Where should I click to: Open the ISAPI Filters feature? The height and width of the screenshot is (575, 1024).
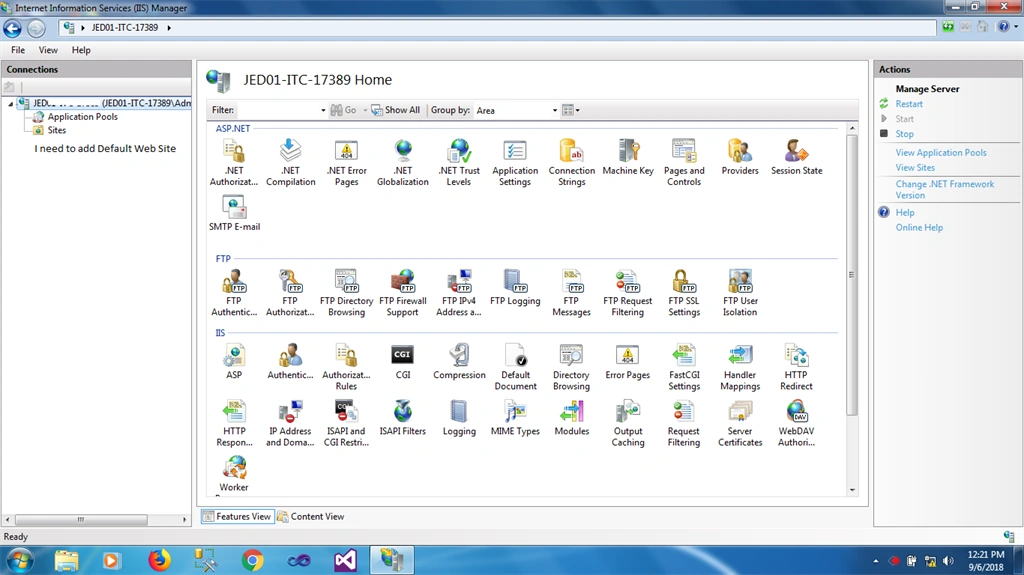402,418
